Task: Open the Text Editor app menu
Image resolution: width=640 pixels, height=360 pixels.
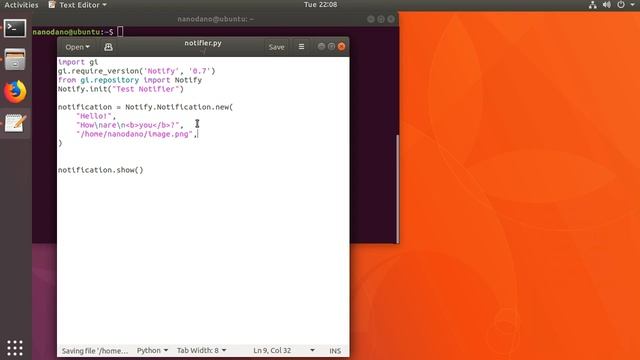Action: click(x=77, y=5)
